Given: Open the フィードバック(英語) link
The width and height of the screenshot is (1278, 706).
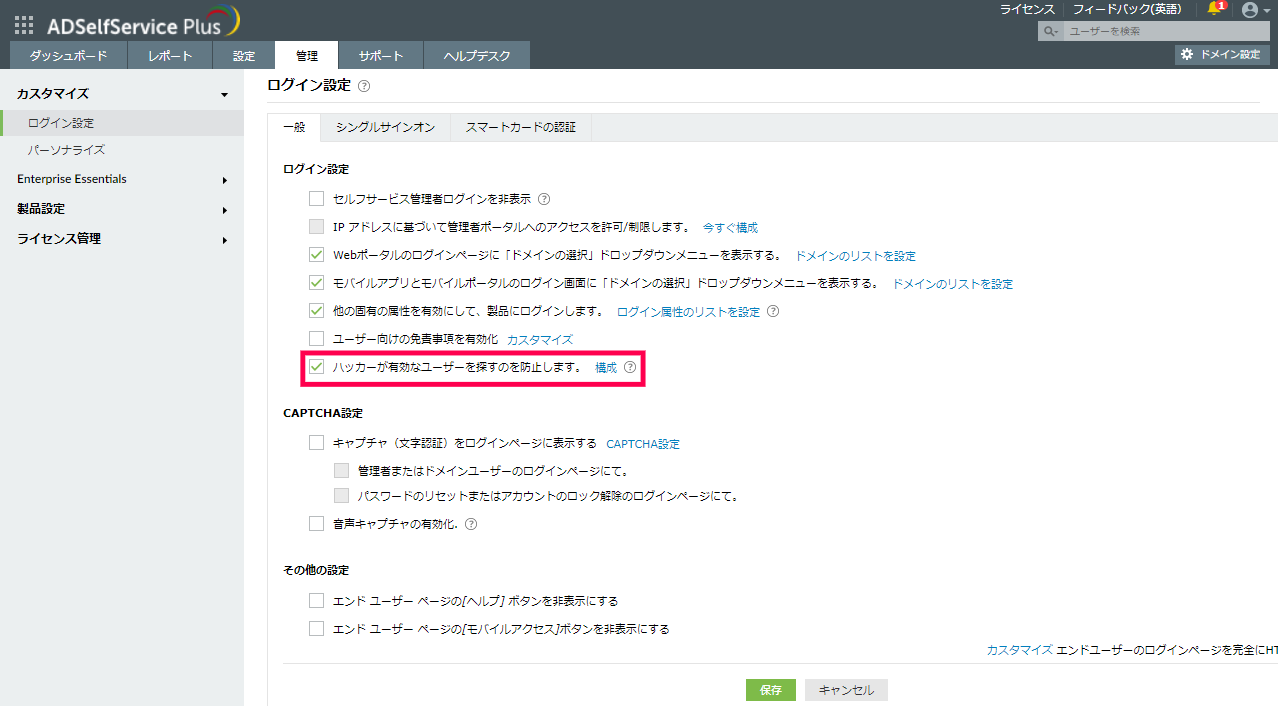Looking at the screenshot, I should pyautogui.click(x=1127, y=9).
